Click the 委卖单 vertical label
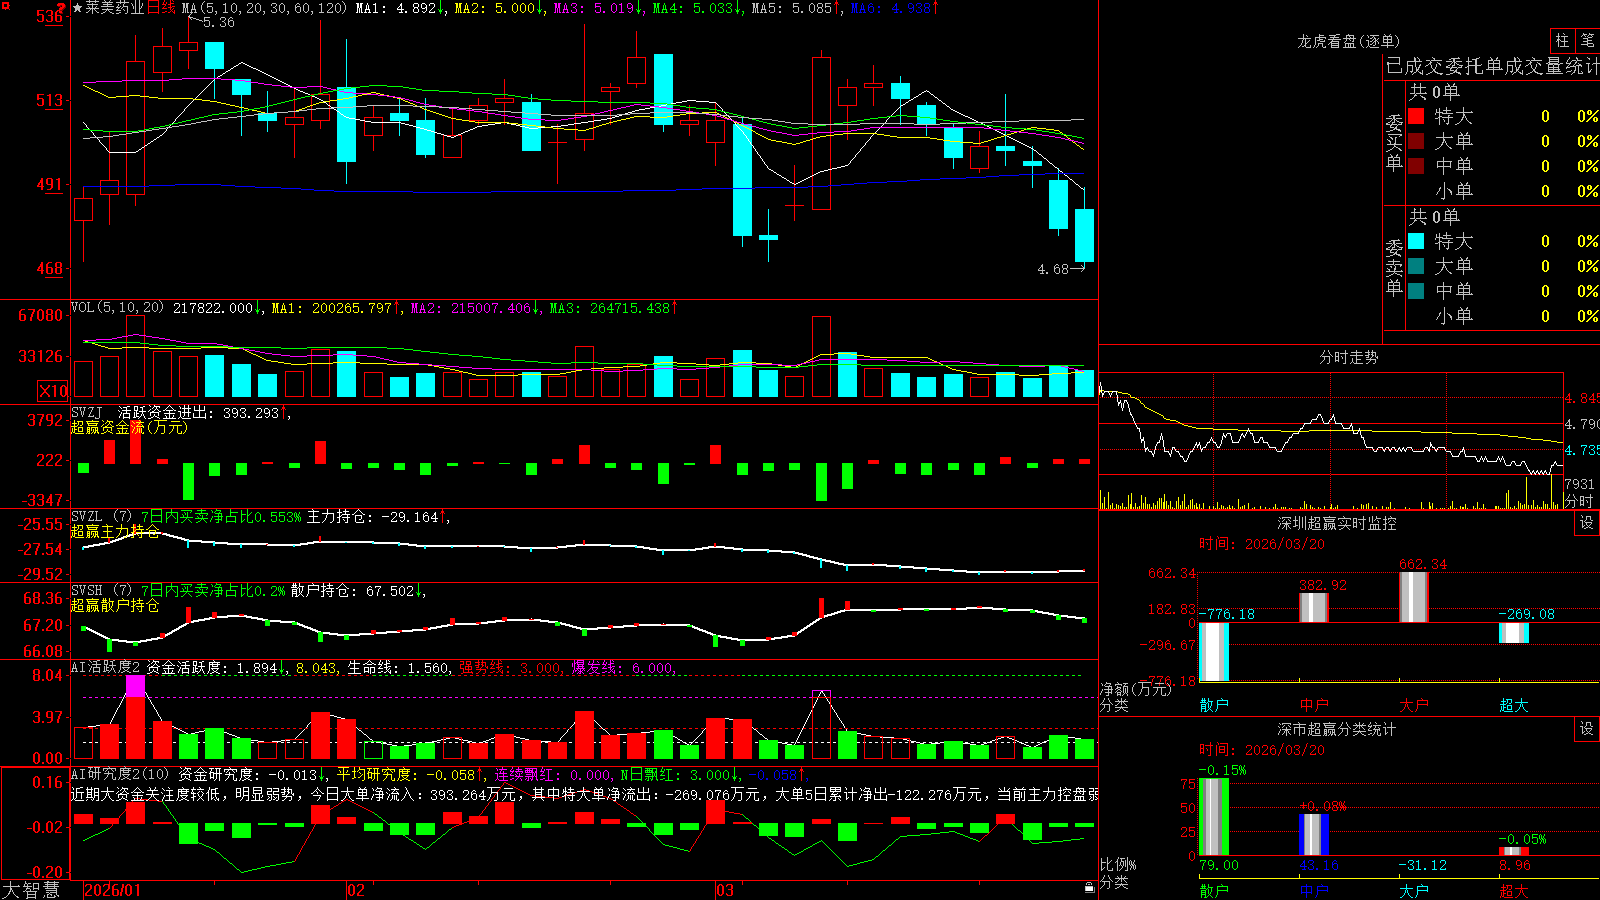Screen dimensions: 1600x900 [x=1394, y=267]
